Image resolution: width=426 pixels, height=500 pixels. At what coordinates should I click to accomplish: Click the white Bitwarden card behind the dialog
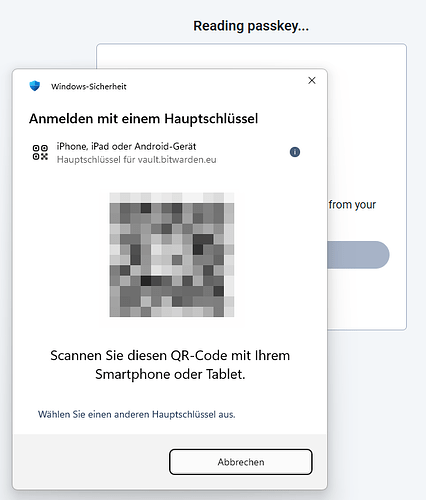tap(367, 133)
